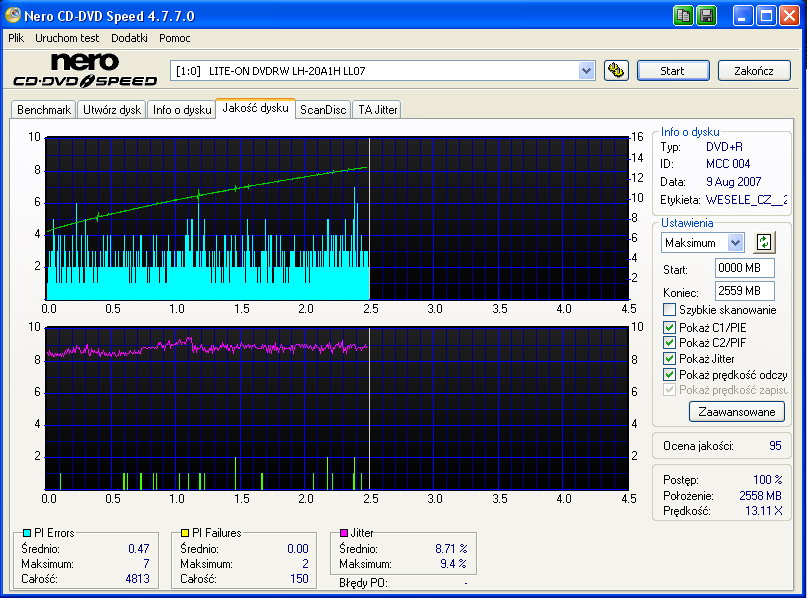Toggle the Pokaż C2/PIF checkbox

pos(669,343)
